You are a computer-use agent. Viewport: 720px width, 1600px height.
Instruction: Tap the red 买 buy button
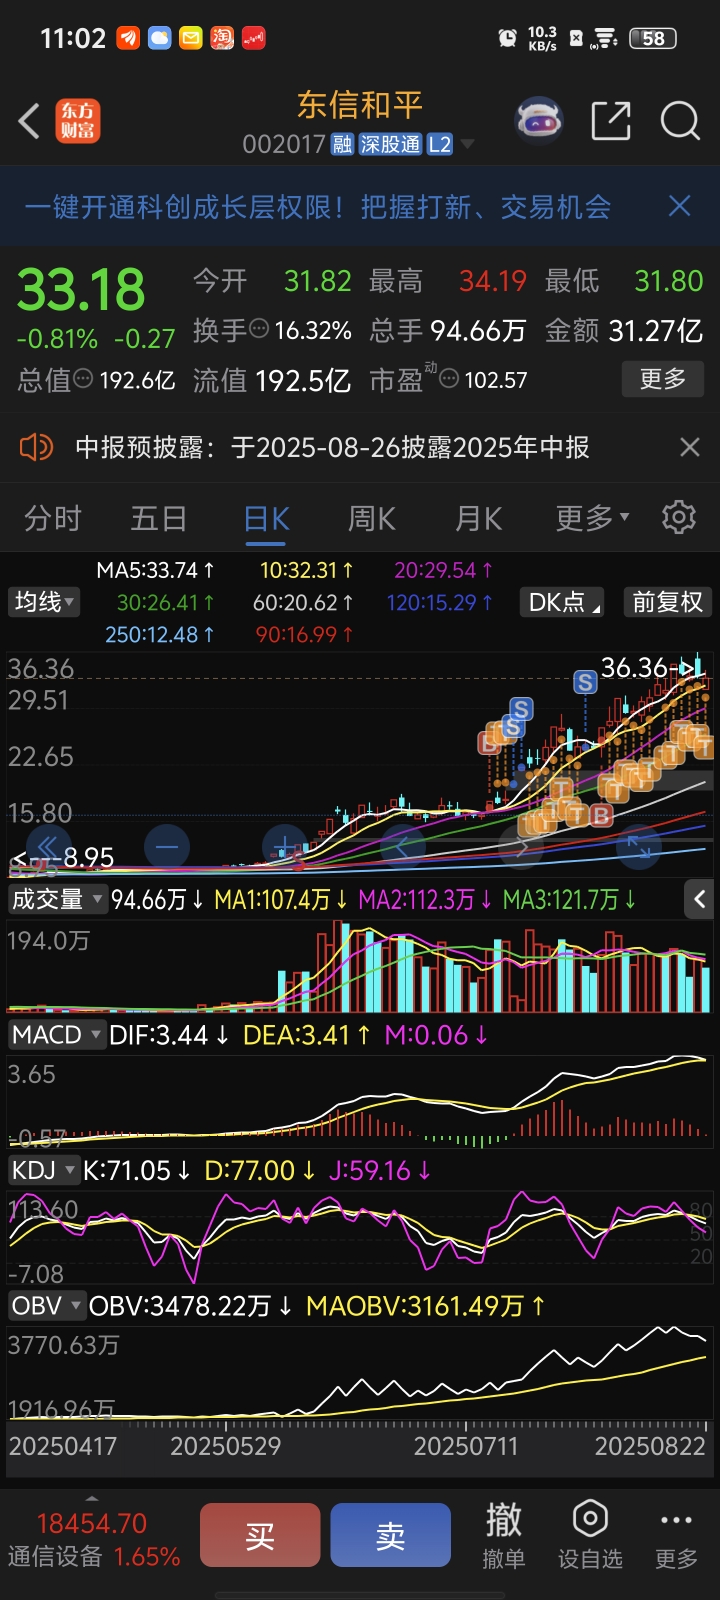tap(260, 1535)
